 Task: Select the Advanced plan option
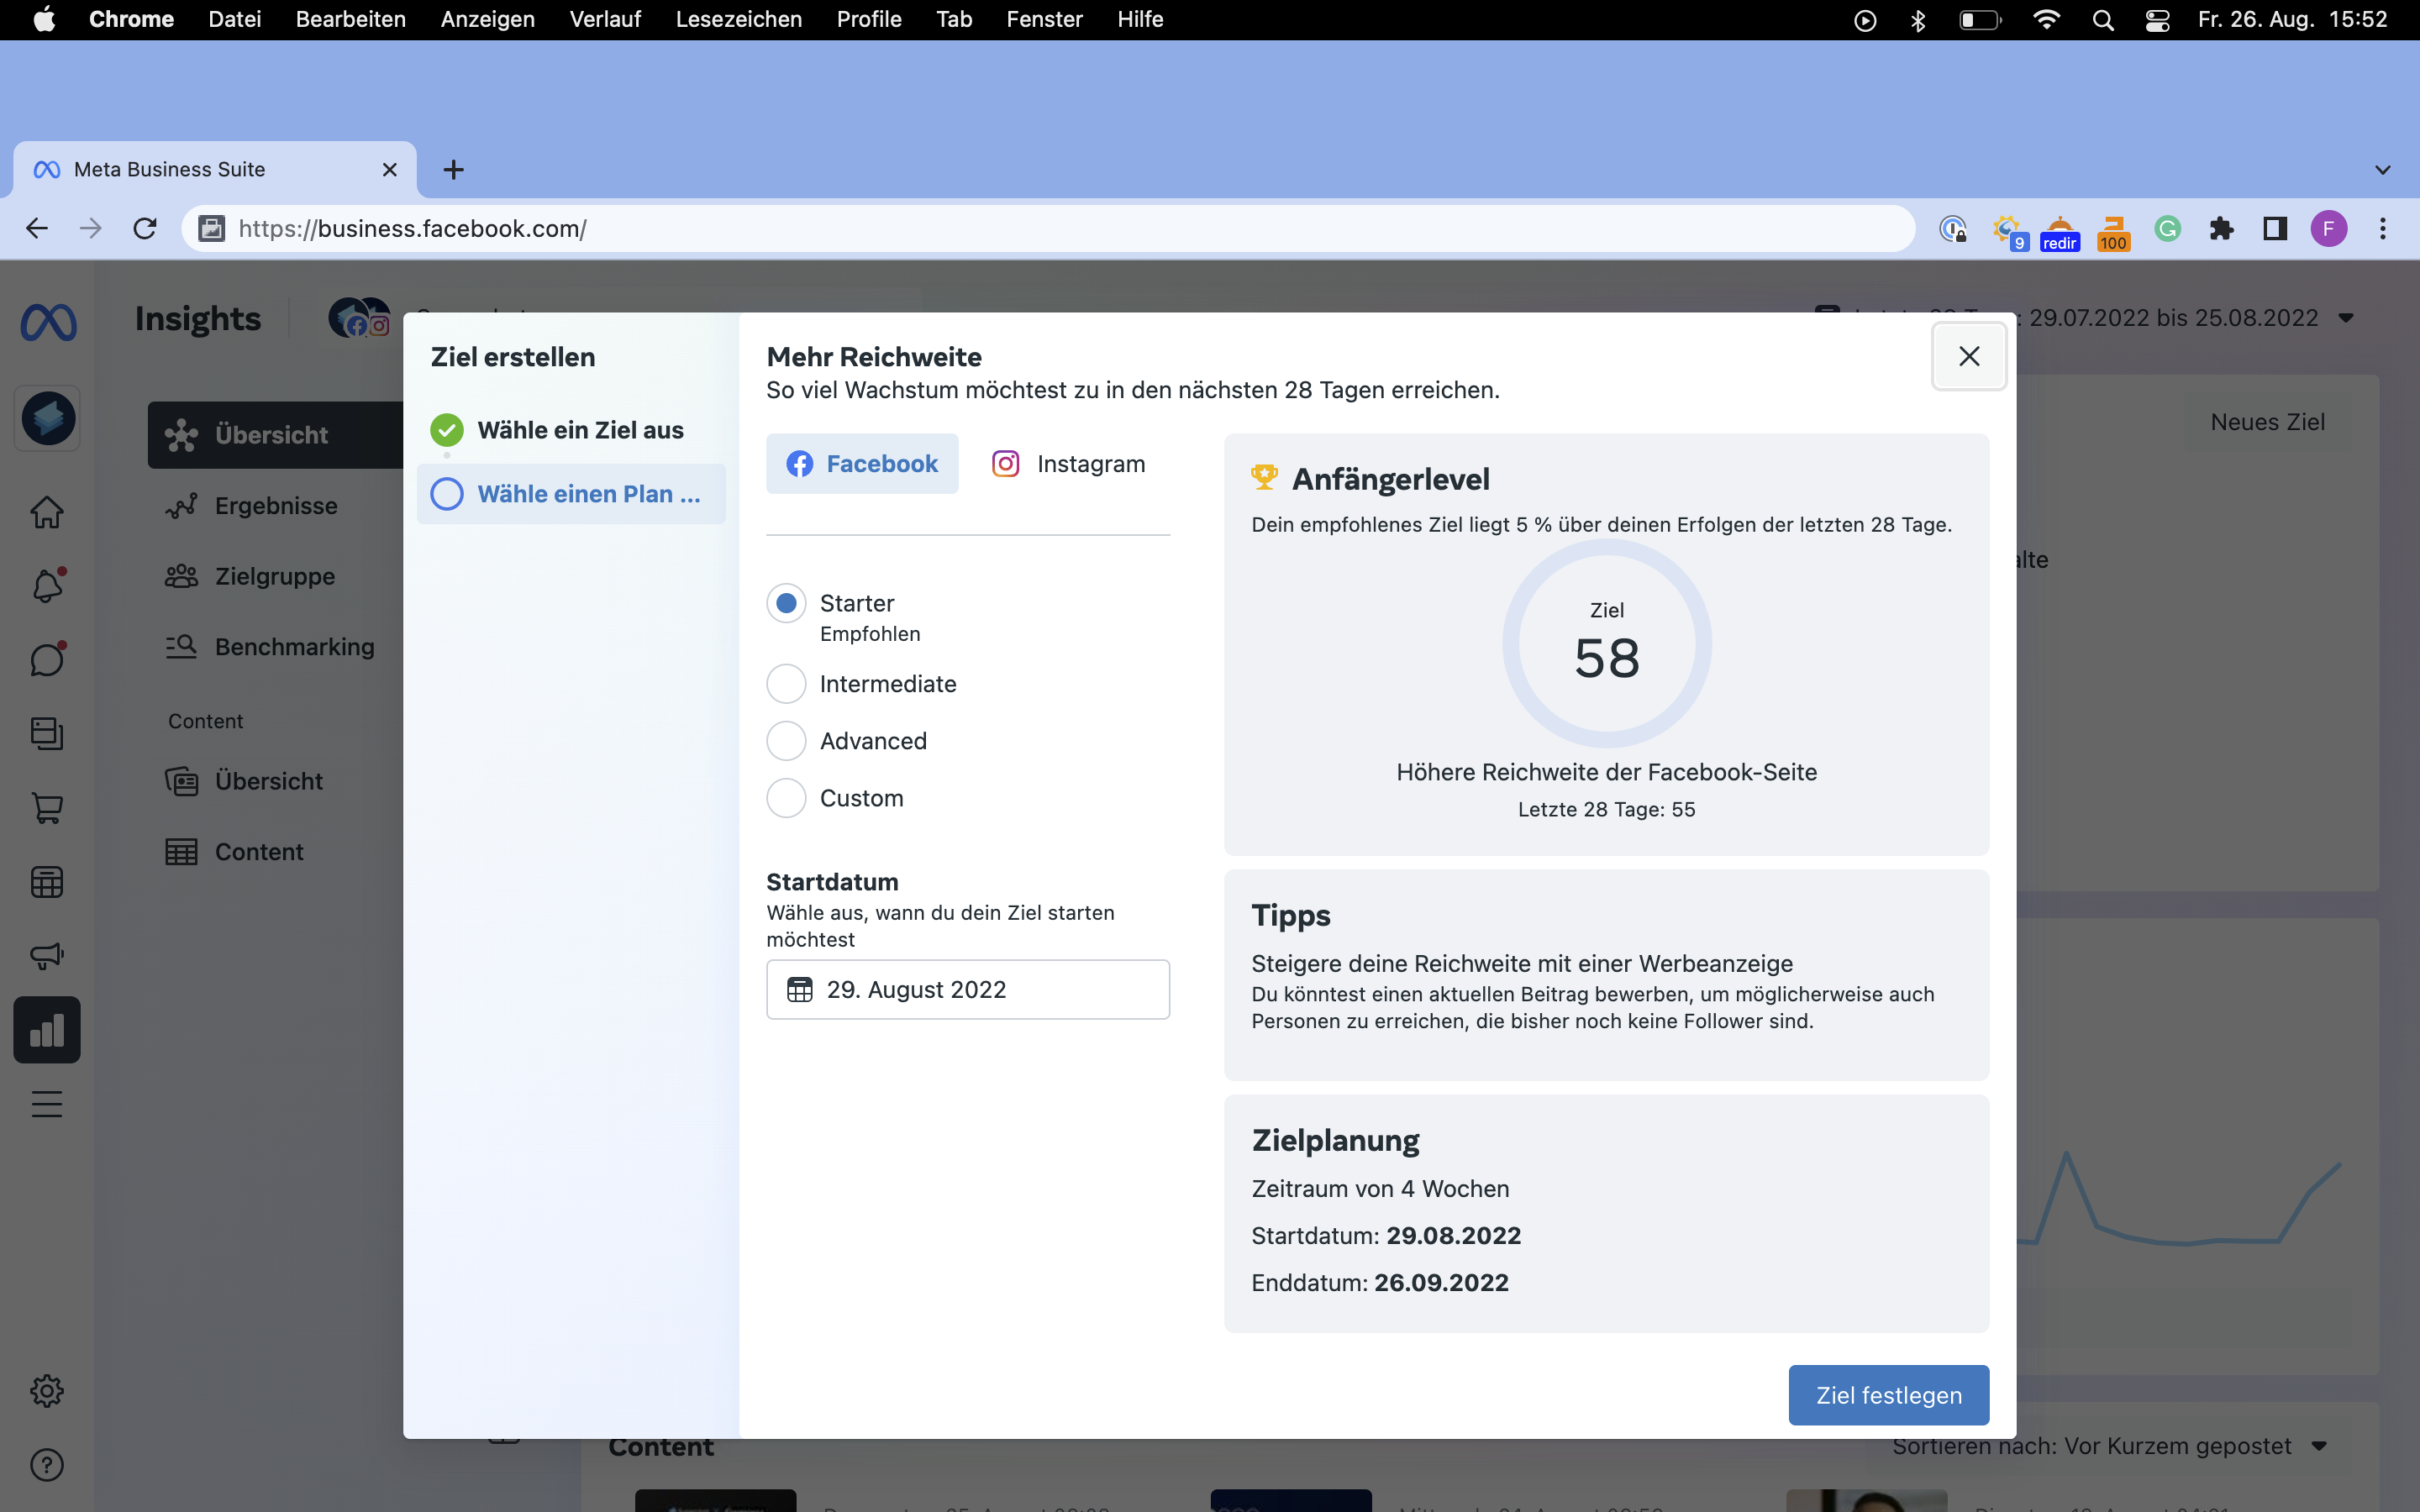[x=786, y=741]
